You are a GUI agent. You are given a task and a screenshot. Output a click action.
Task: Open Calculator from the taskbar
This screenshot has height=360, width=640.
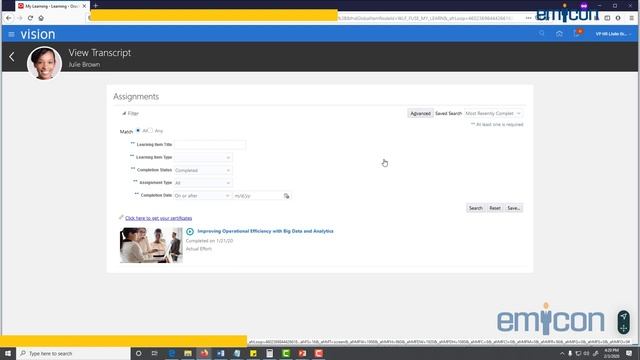(x=269, y=353)
